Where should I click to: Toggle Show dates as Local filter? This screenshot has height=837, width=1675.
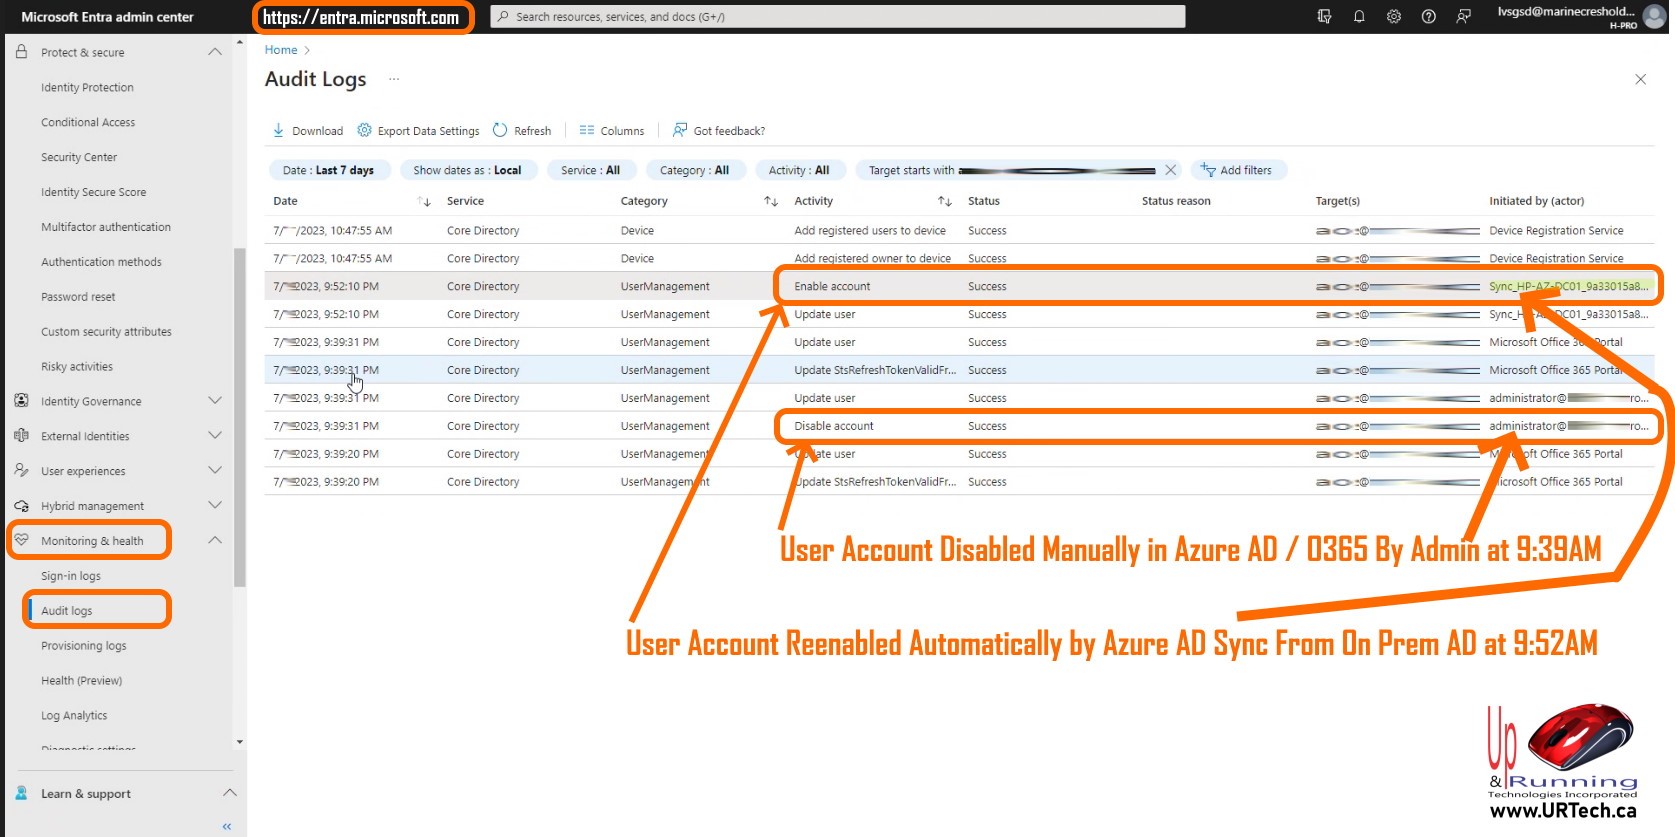pyautogui.click(x=467, y=170)
